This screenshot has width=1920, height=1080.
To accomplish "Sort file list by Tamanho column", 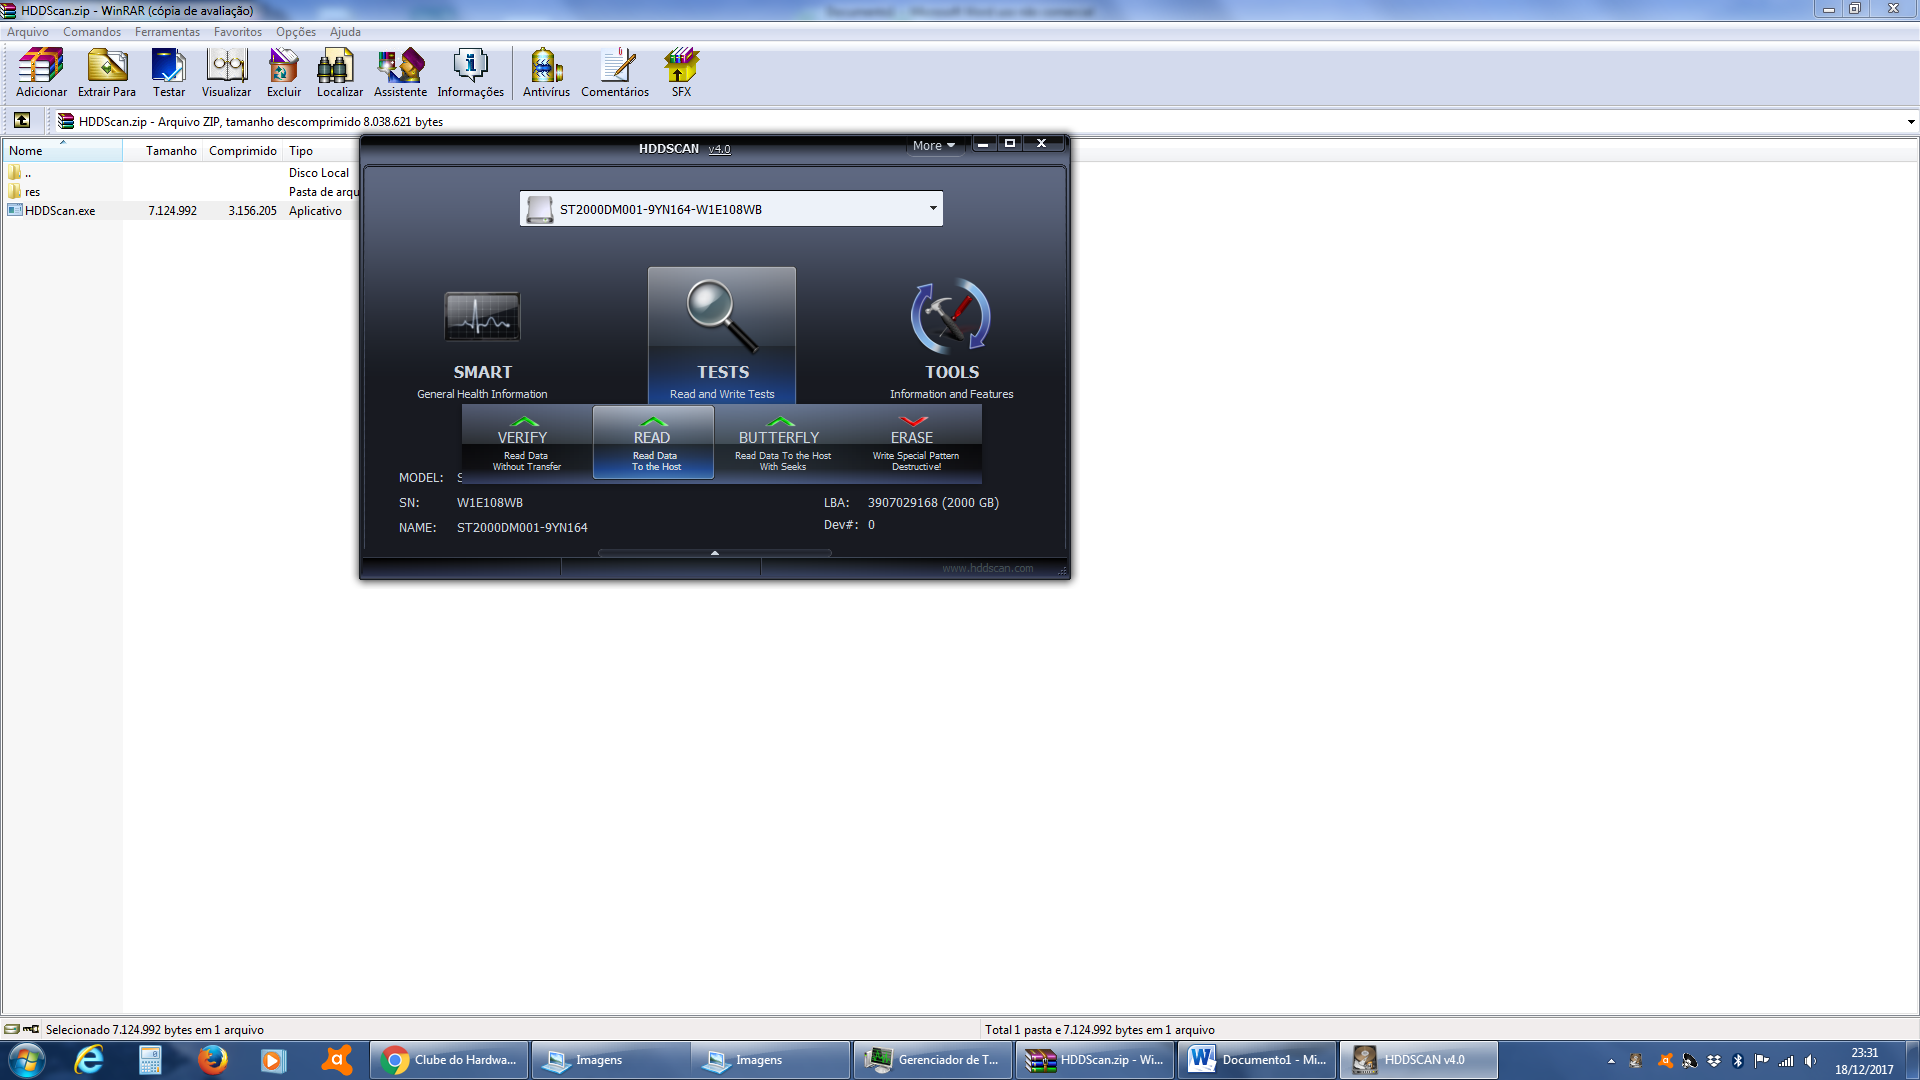I will click(163, 151).
